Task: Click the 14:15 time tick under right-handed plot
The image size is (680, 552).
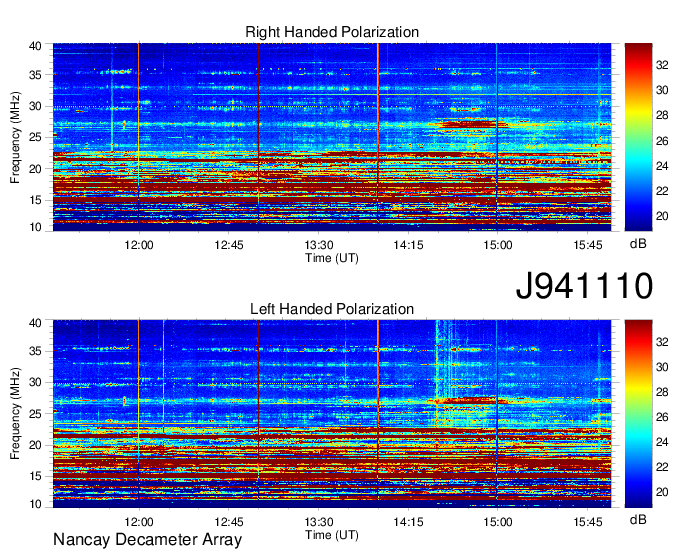Action: tap(408, 245)
